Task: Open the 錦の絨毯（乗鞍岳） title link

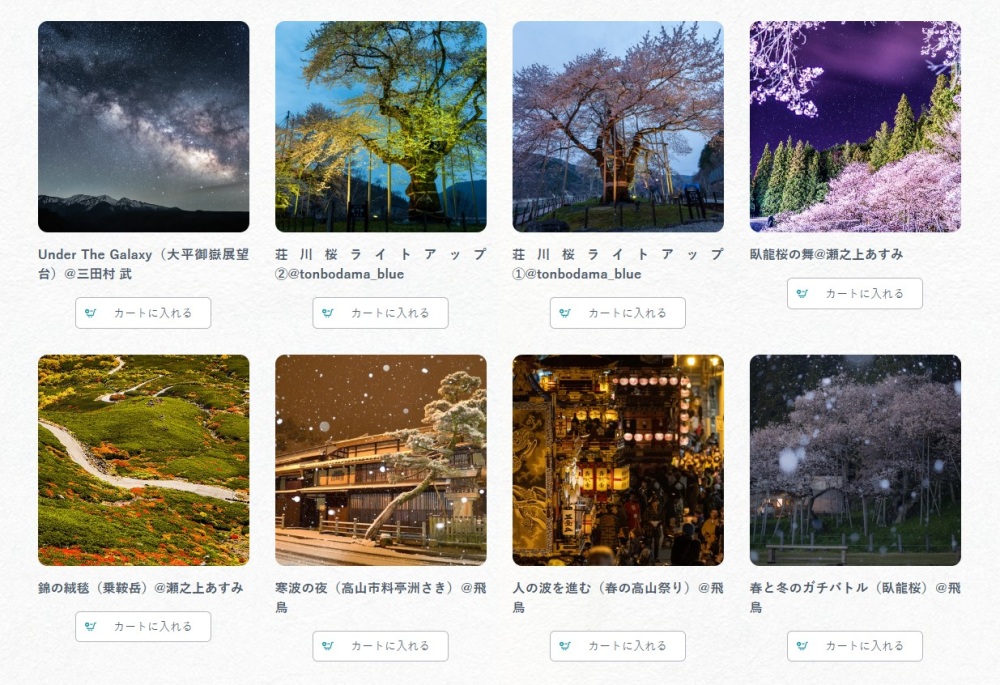Action: click(140, 587)
